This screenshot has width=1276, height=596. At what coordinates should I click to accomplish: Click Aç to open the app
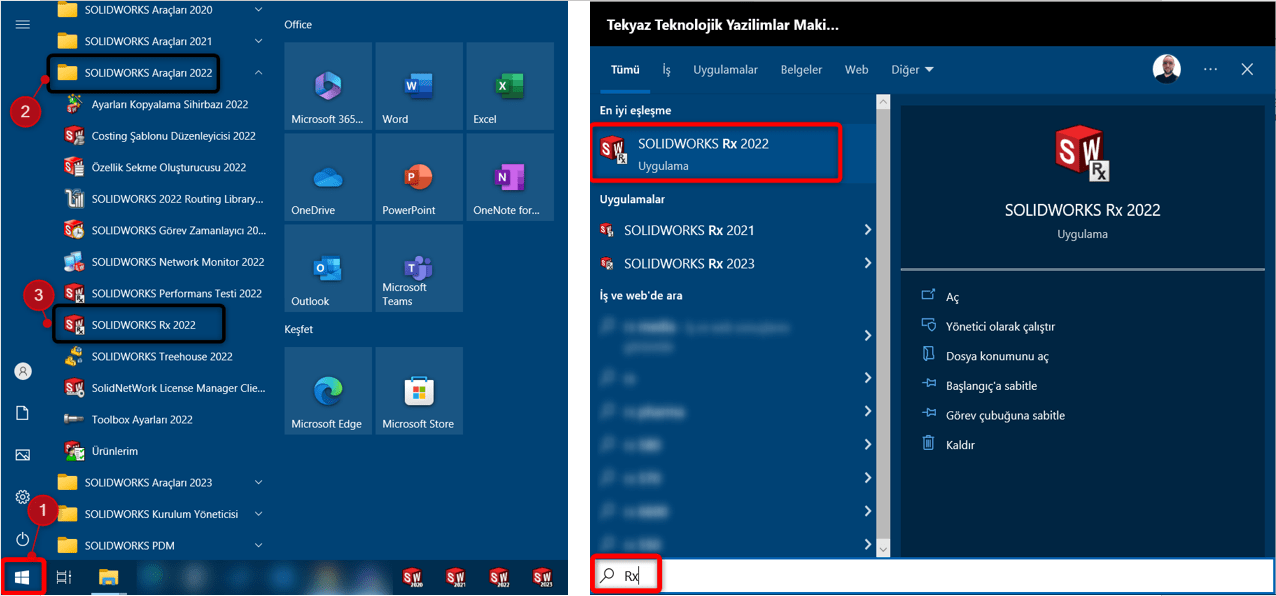[x=952, y=298]
